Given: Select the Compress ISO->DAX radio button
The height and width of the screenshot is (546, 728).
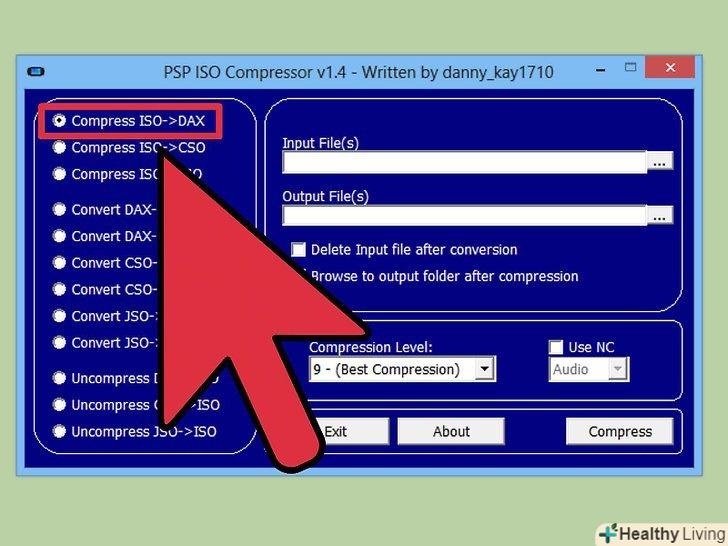Looking at the screenshot, I should [x=59, y=121].
